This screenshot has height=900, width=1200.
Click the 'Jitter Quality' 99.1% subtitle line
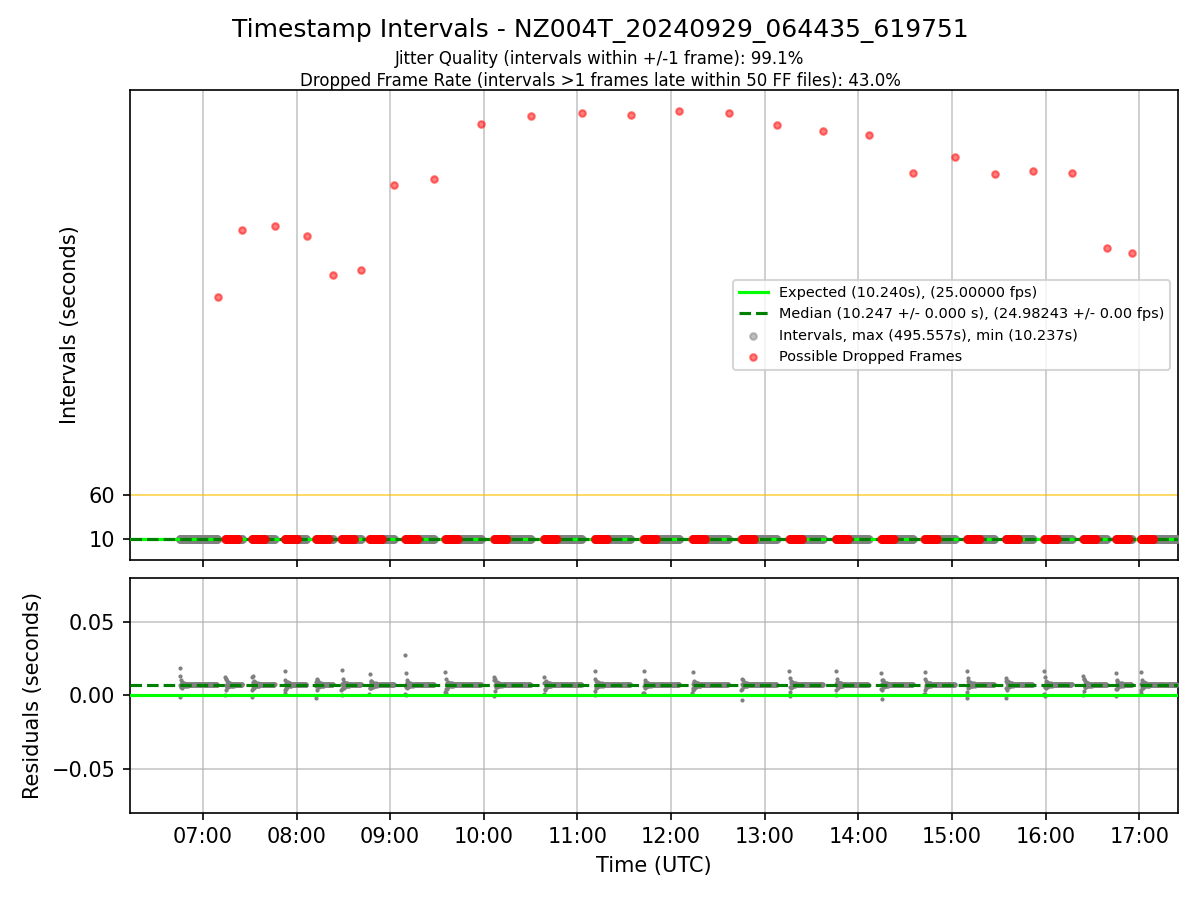[x=599, y=58]
